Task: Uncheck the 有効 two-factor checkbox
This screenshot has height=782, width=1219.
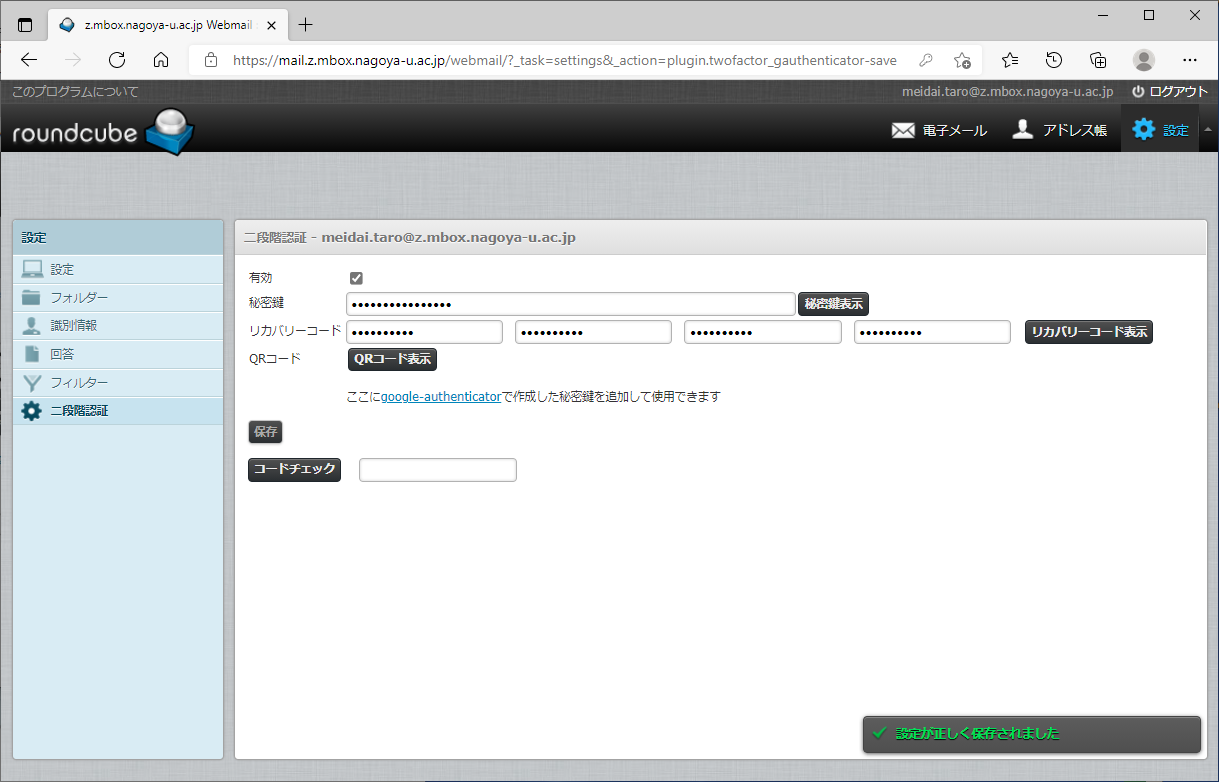Action: click(x=356, y=278)
